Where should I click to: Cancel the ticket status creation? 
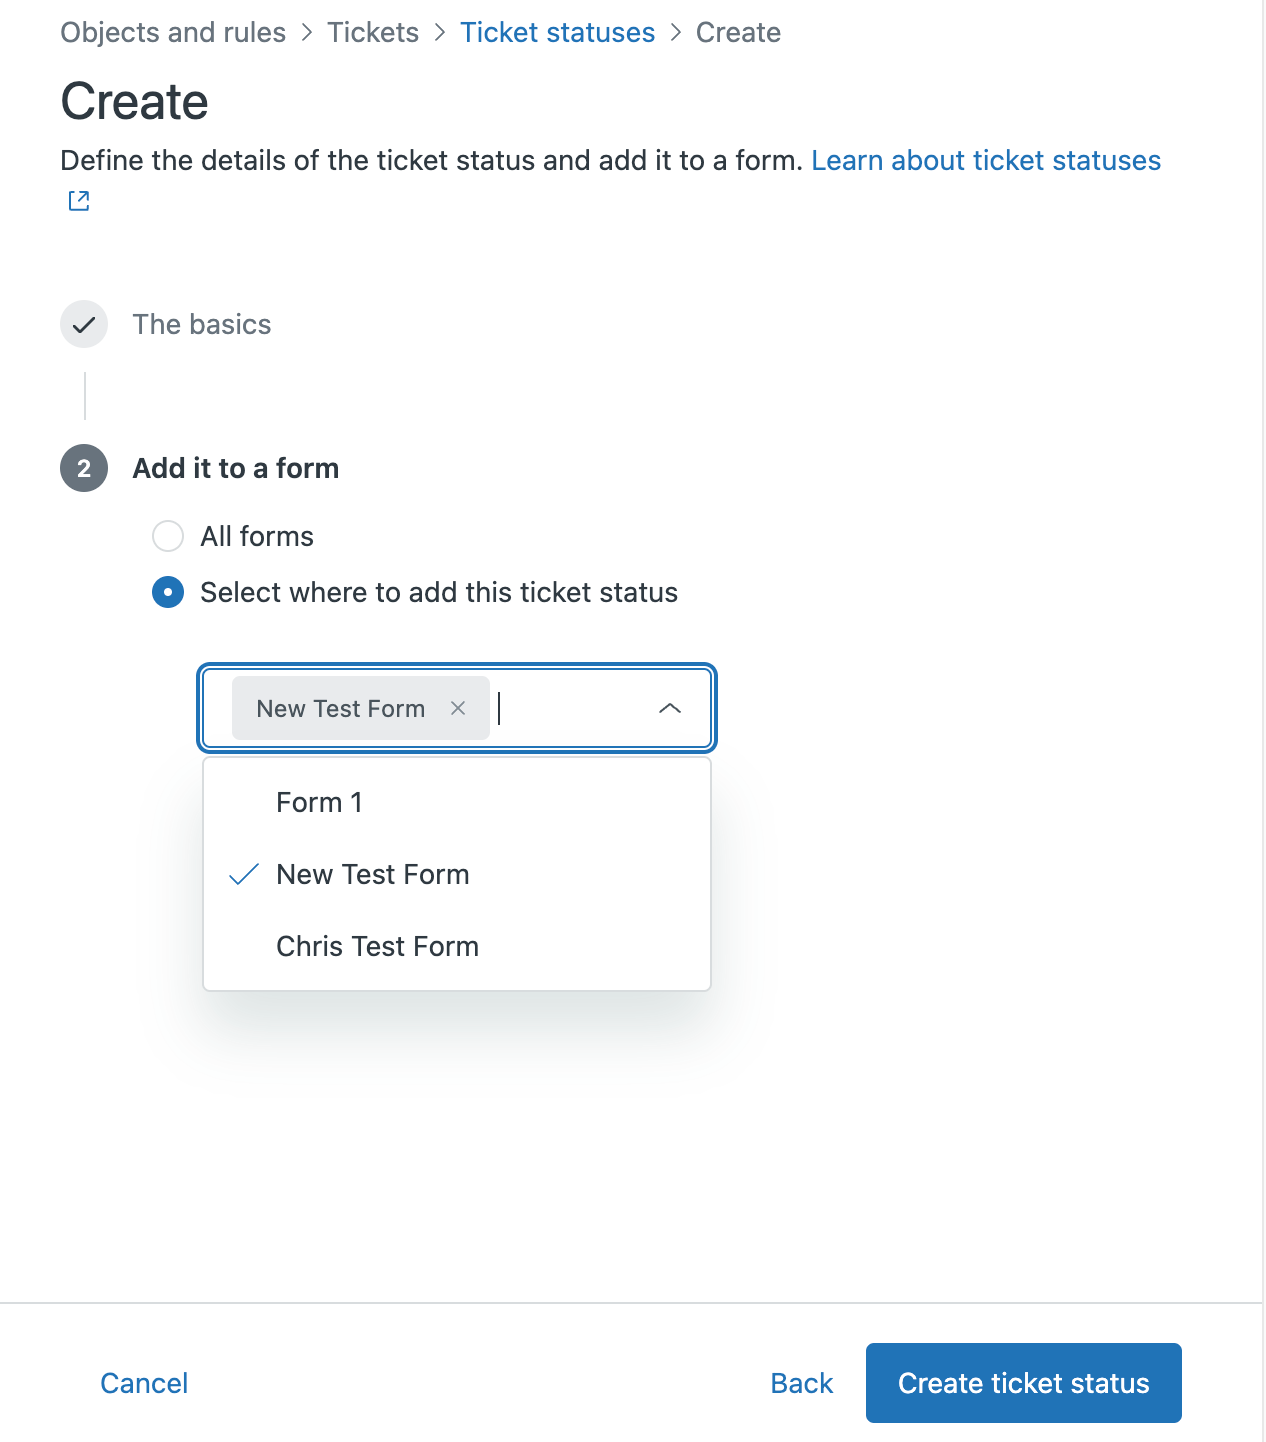143,1383
